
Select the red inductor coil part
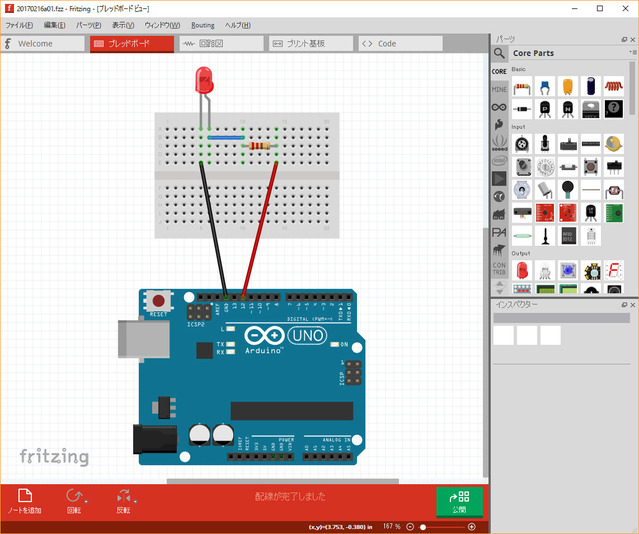coord(614,86)
